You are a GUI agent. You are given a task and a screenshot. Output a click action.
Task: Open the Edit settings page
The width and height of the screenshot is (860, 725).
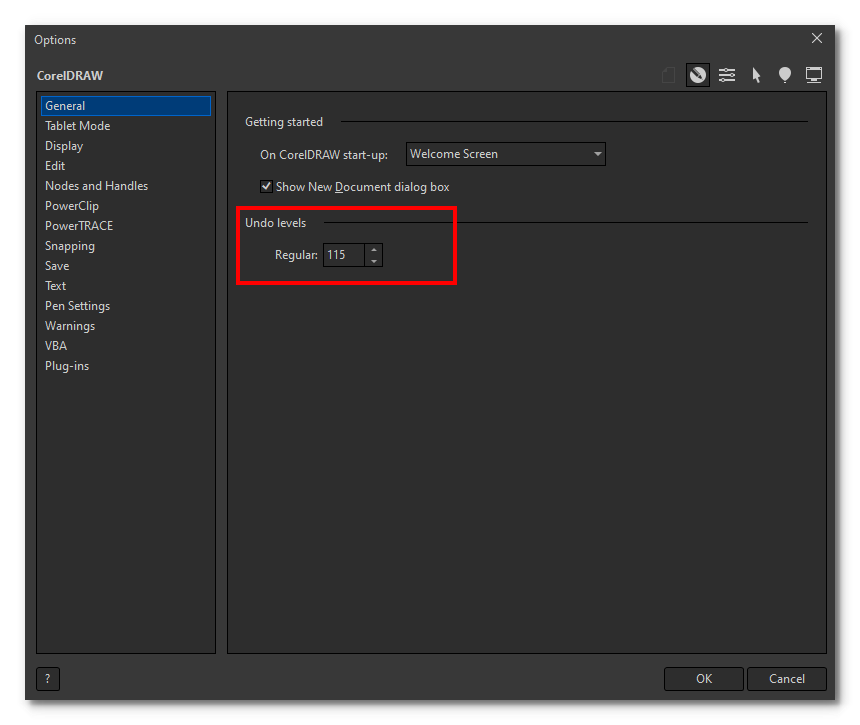click(x=126, y=166)
